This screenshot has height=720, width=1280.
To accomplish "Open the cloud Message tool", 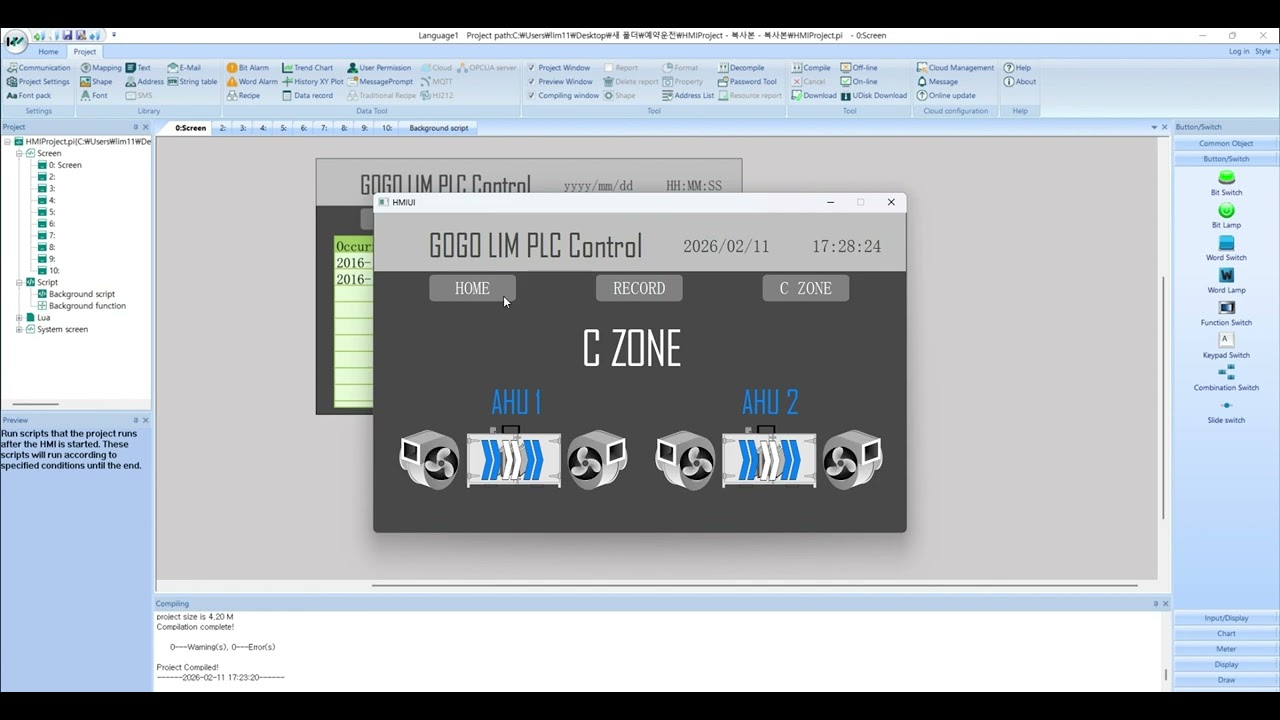I will click(937, 82).
